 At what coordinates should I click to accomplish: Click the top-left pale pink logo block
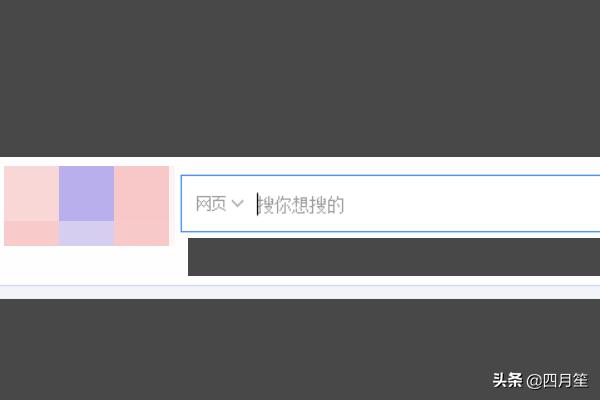(31, 193)
